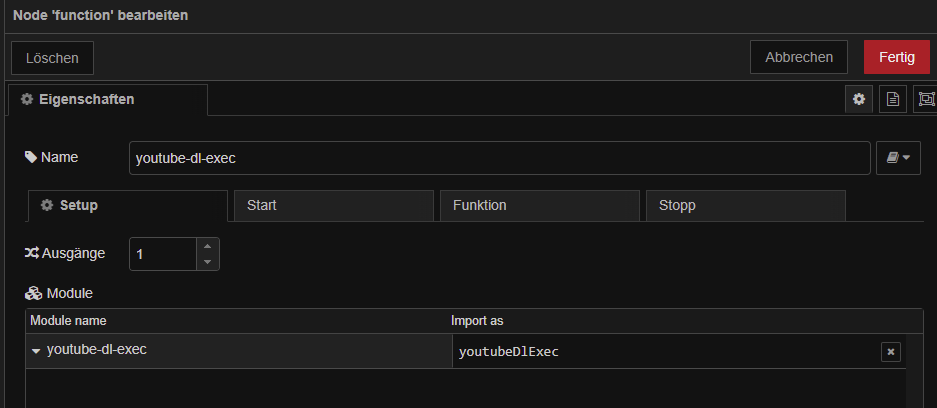This screenshot has width=937, height=408.
Task: Open the node description document icon
Action: tap(893, 99)
